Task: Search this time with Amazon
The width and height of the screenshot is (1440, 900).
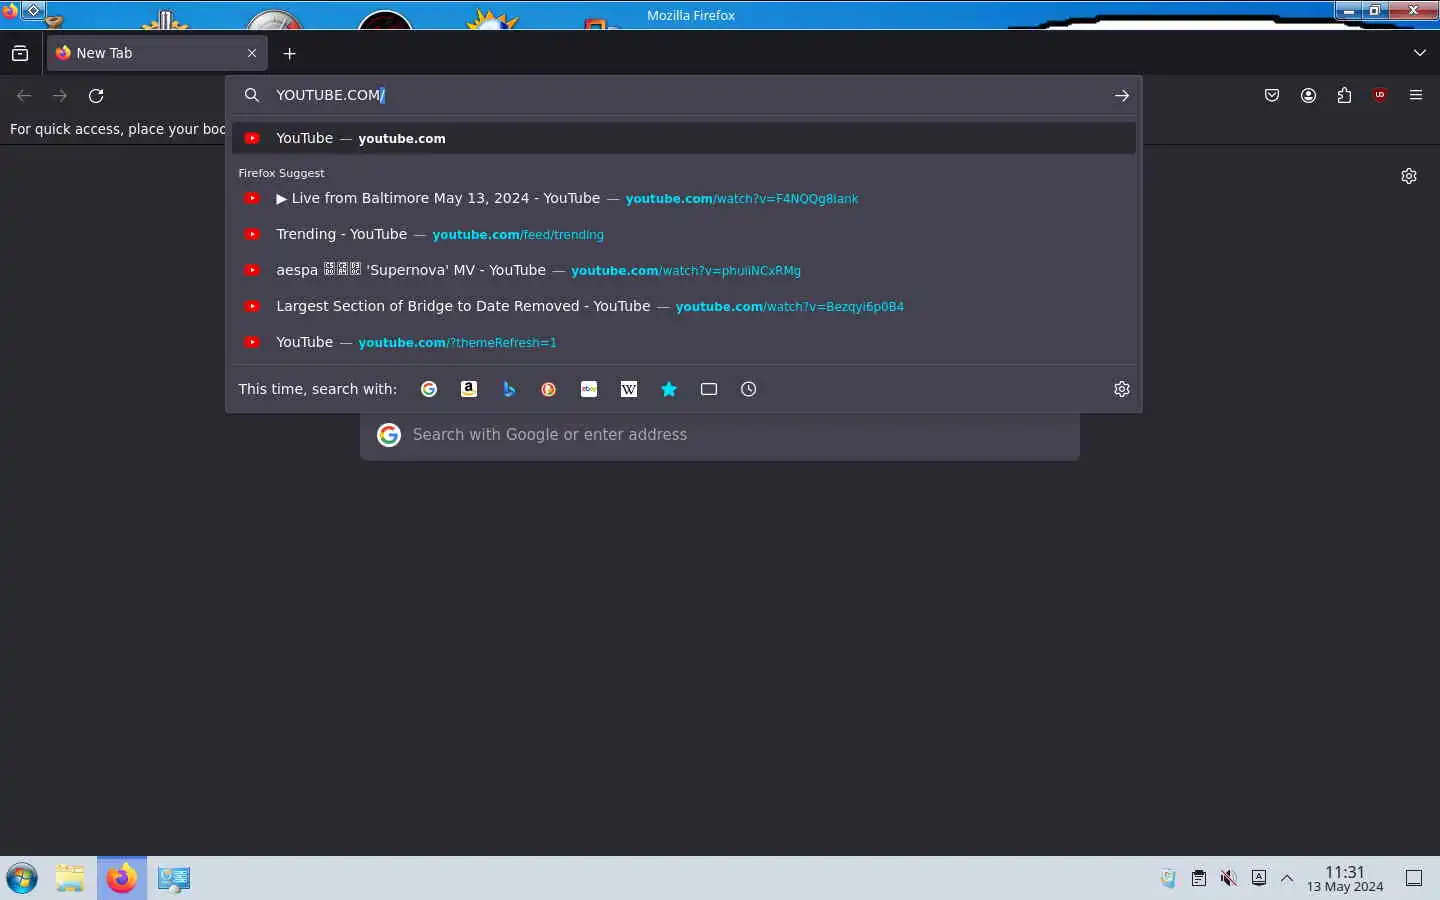Action: pos(469,389)
